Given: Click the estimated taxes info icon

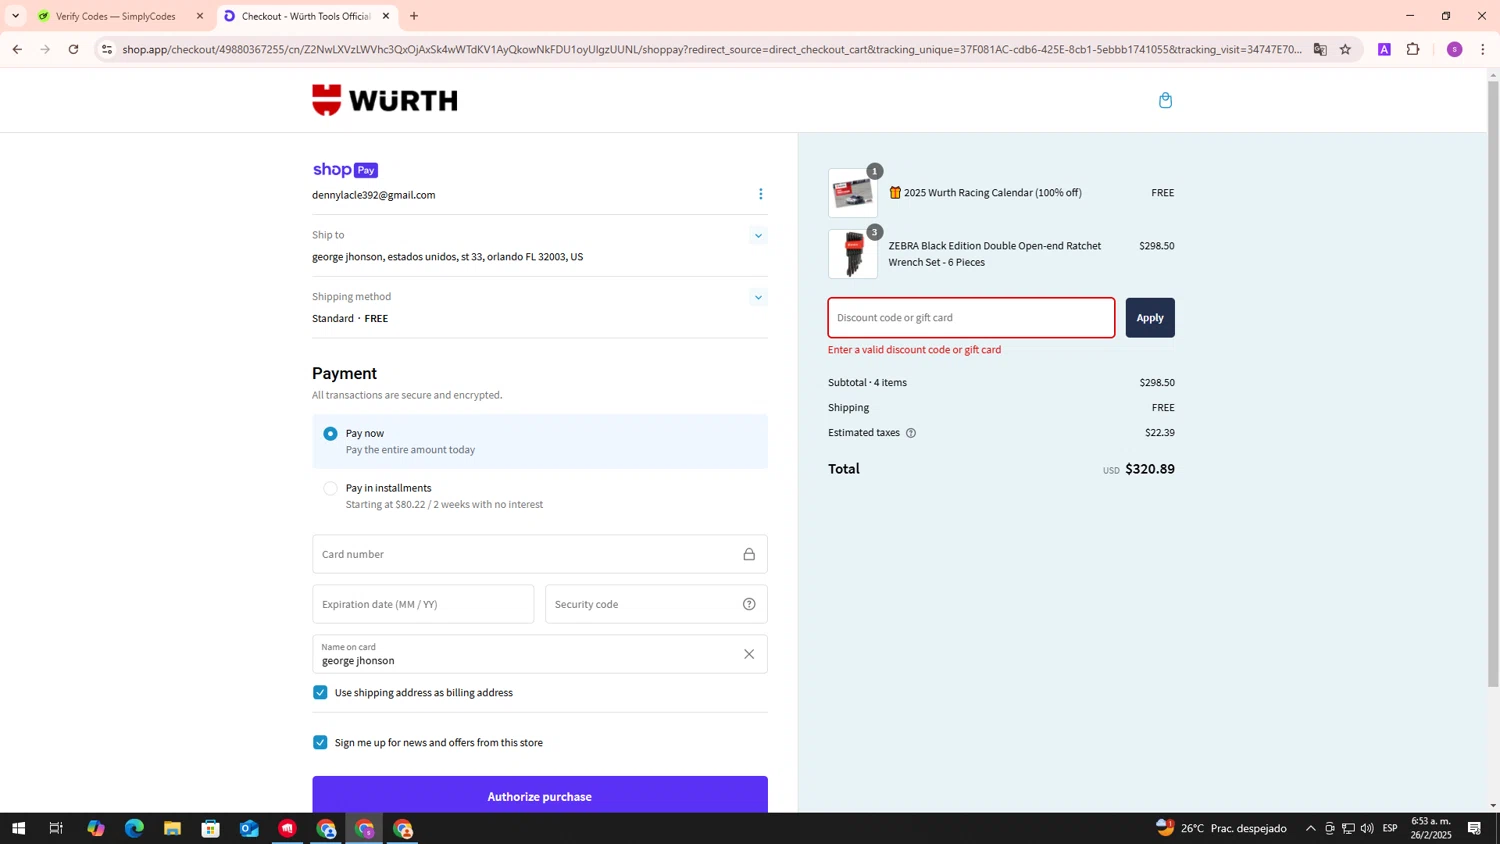Looking at the screenshot, I should tap(910, 433).
